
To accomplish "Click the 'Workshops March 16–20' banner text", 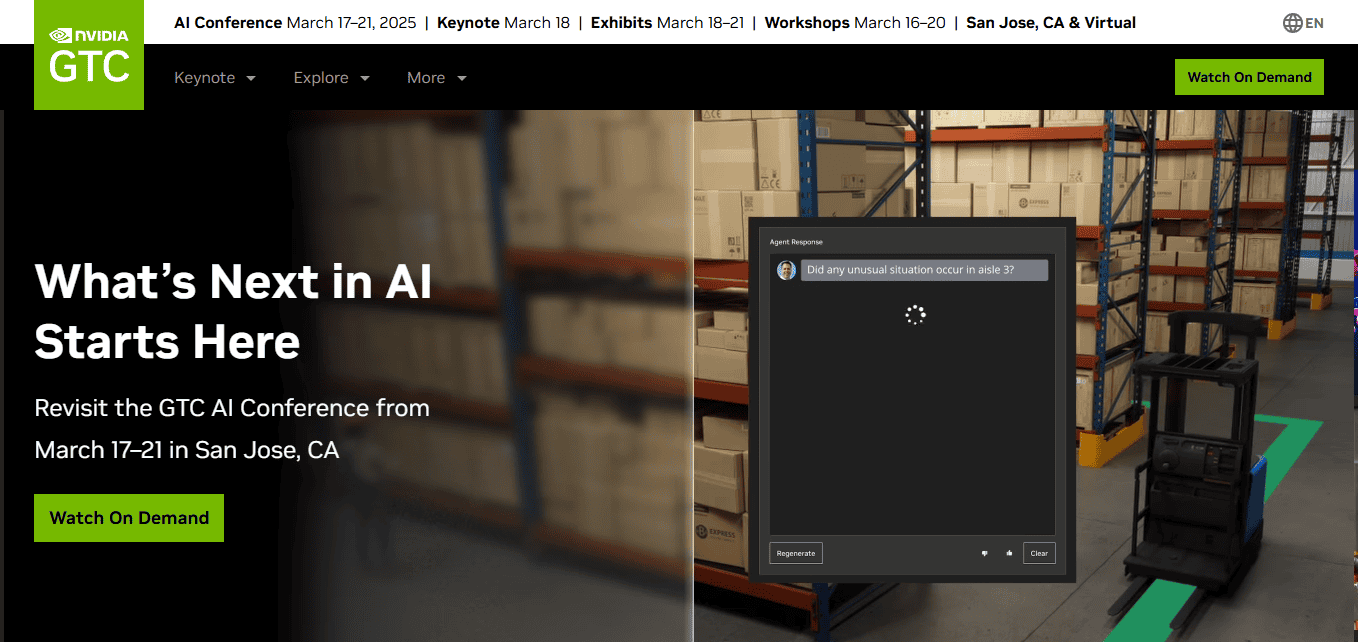I will (x=855, y=23).
